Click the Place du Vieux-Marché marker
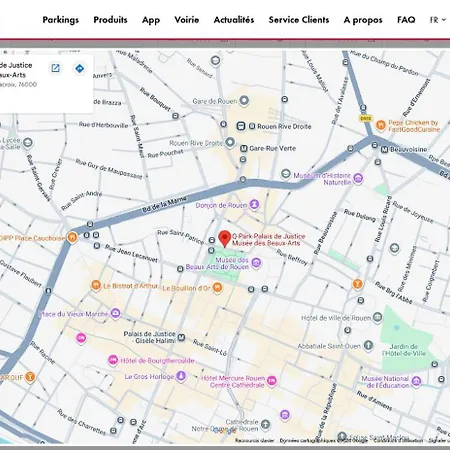450x450 pixels. [x=115, y=313]
